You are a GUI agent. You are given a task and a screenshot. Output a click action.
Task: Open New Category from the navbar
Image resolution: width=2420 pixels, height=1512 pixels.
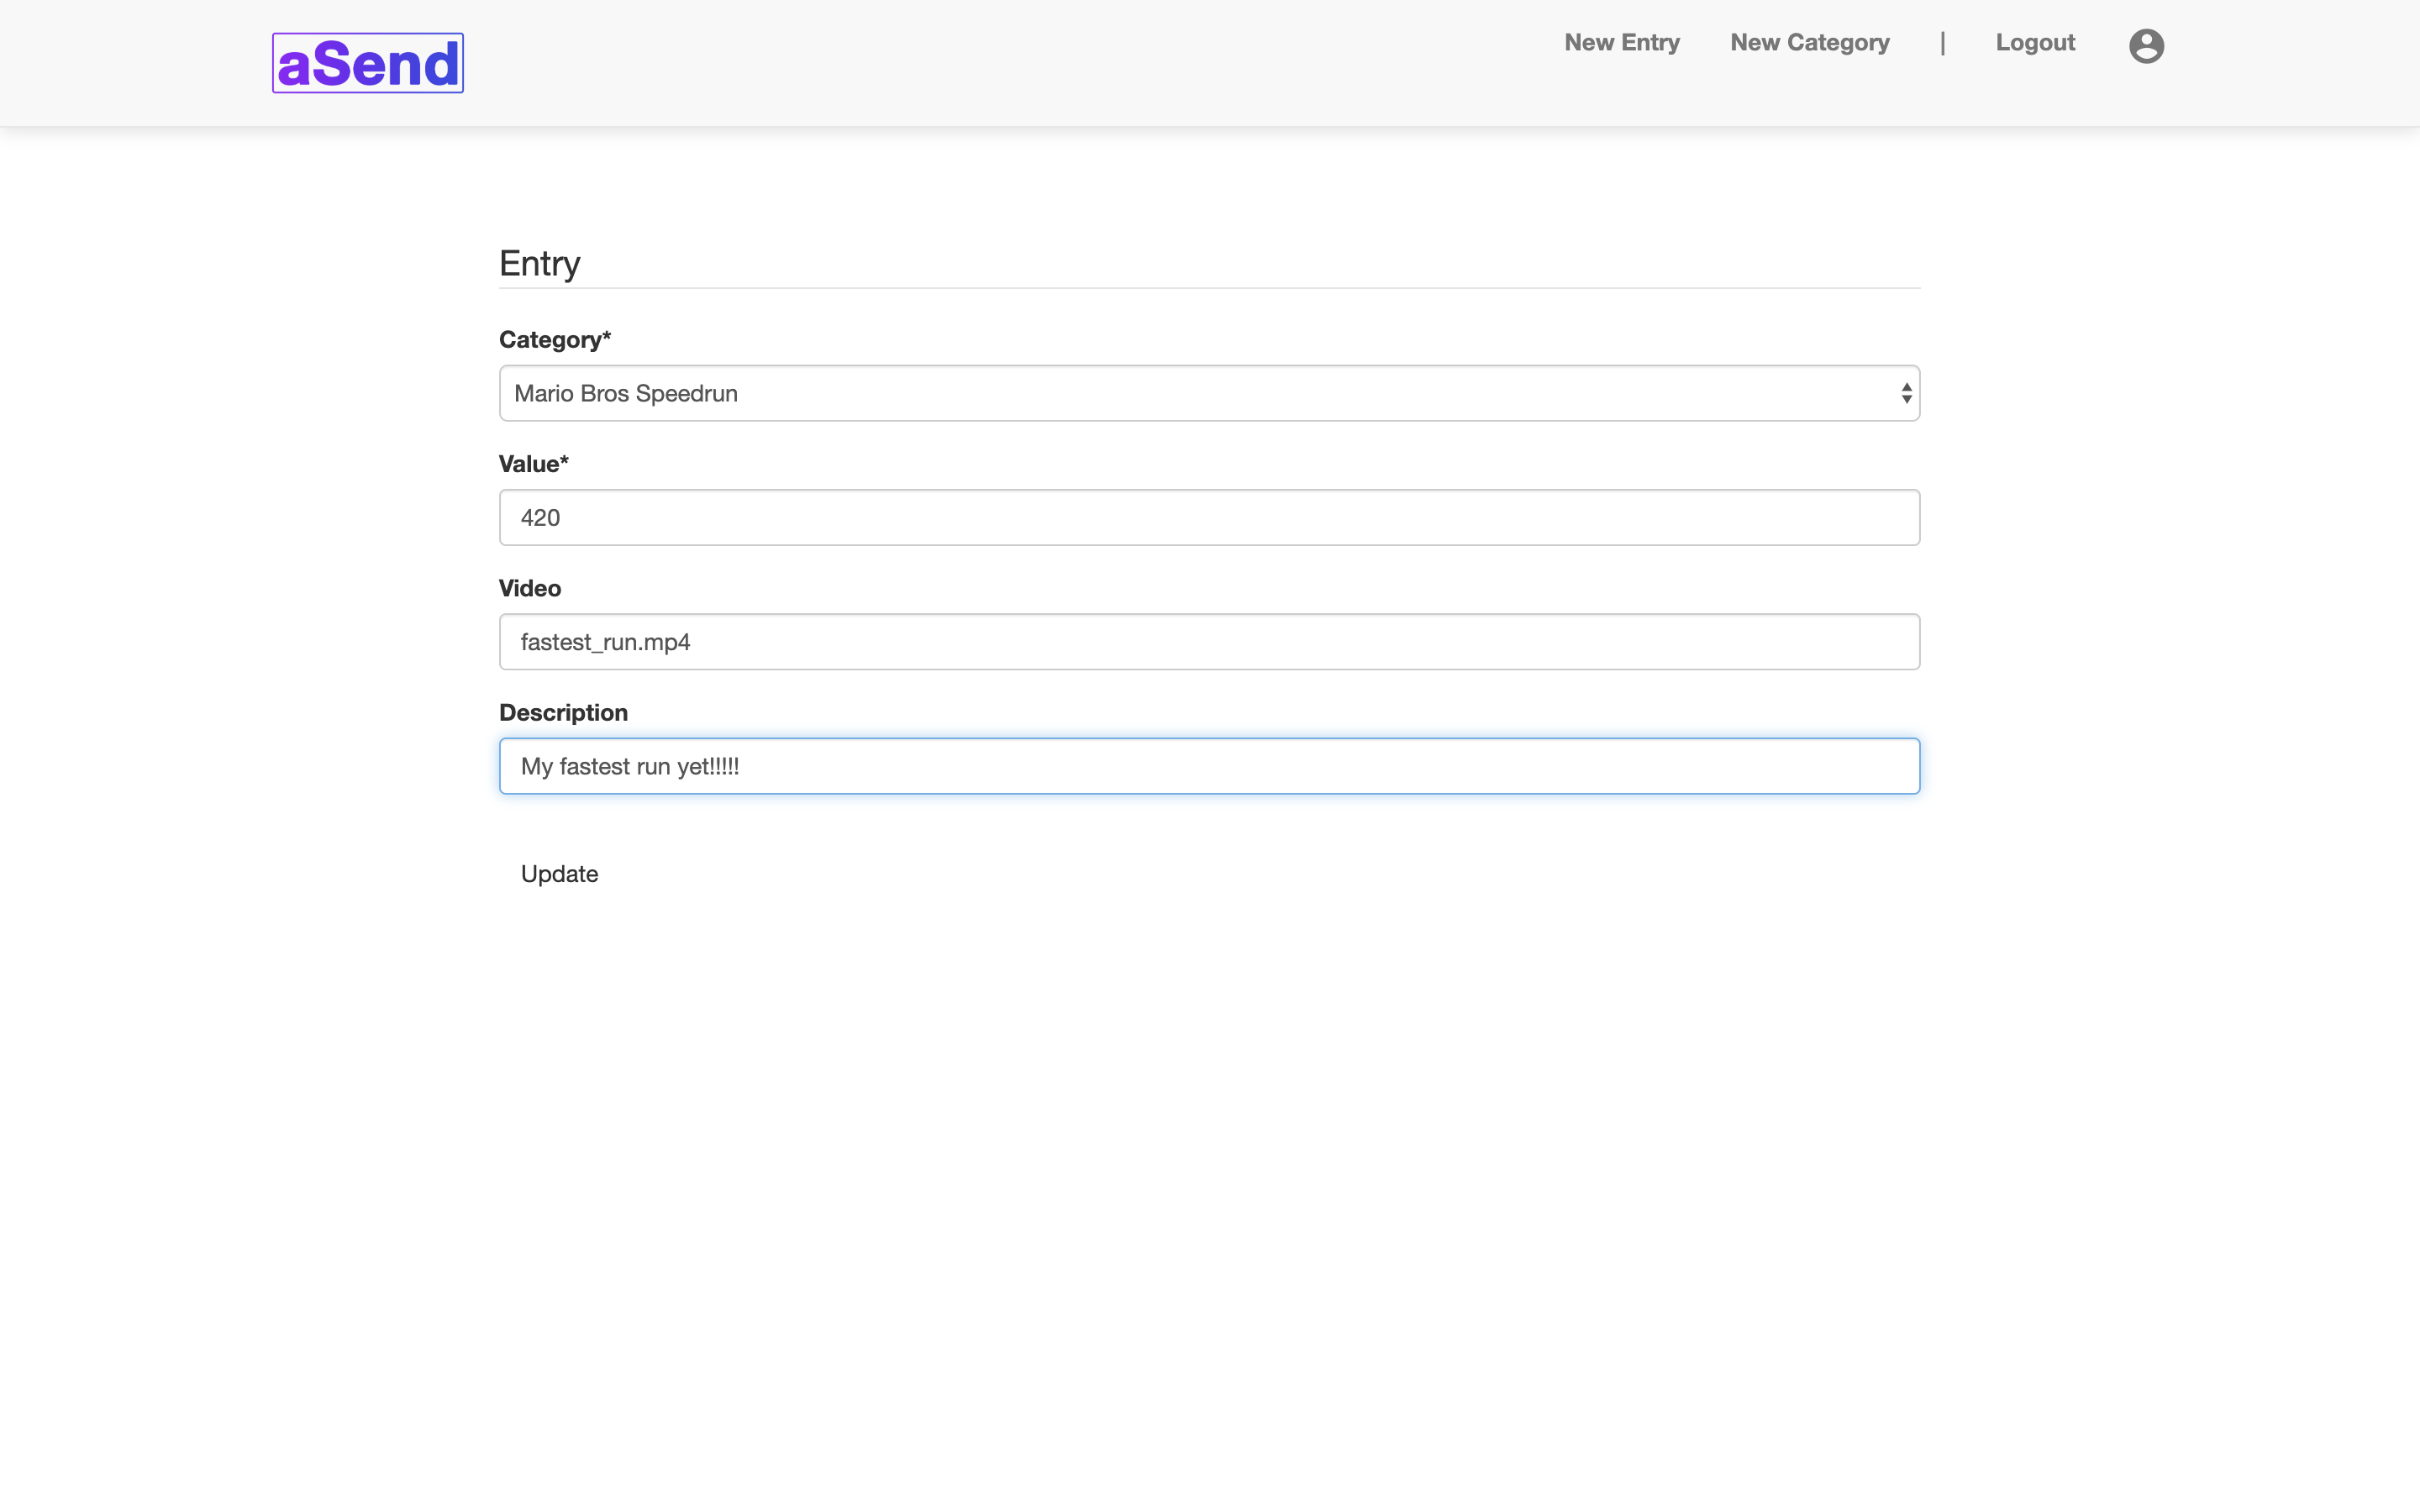tap(1809, 43)
